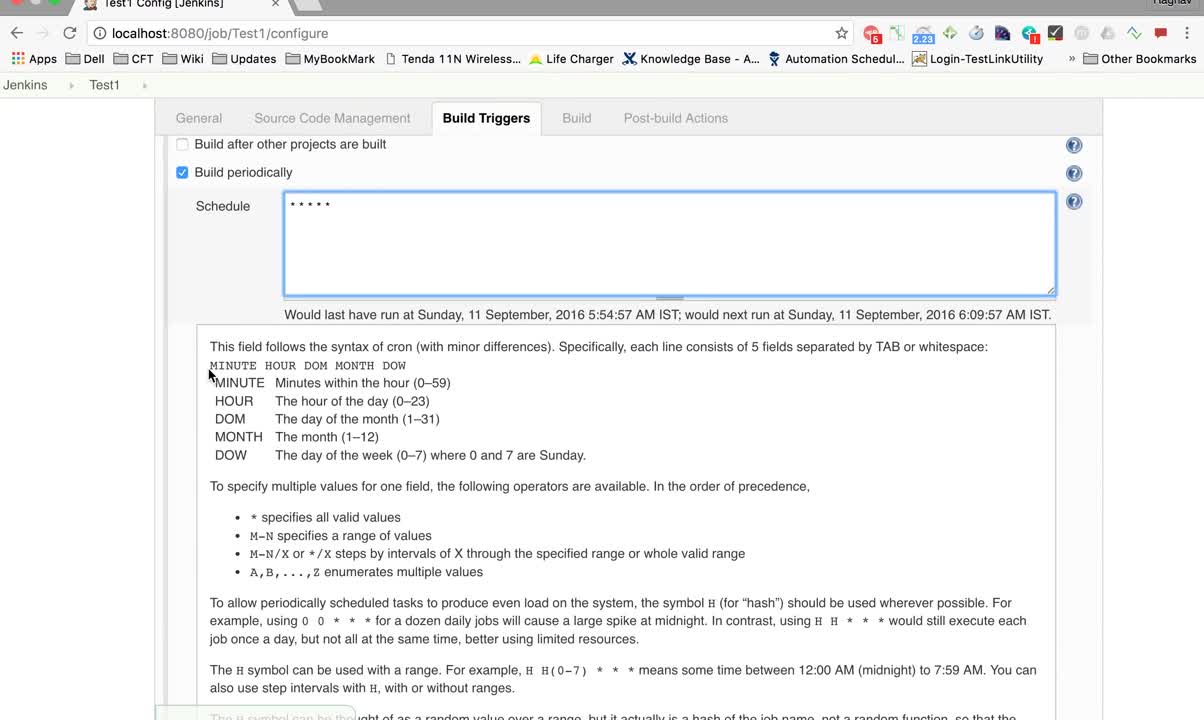Open the Chrome three-dot menu

[x=1187, y=33]
